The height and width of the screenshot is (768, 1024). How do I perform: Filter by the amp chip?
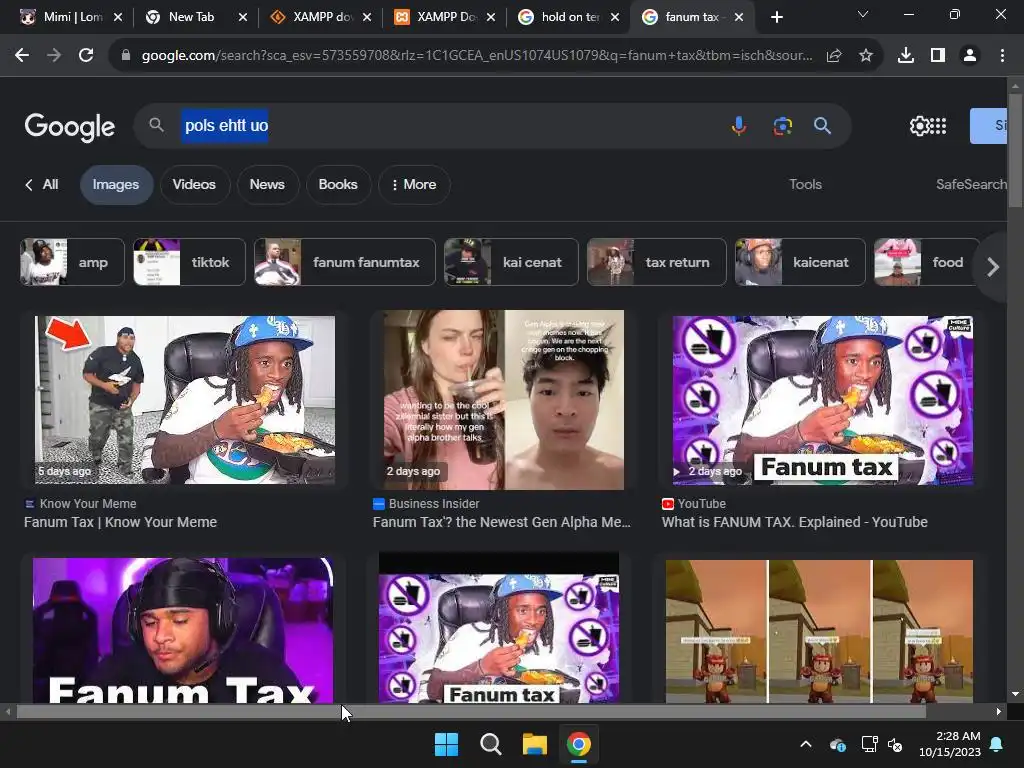(x=72, y=262)
